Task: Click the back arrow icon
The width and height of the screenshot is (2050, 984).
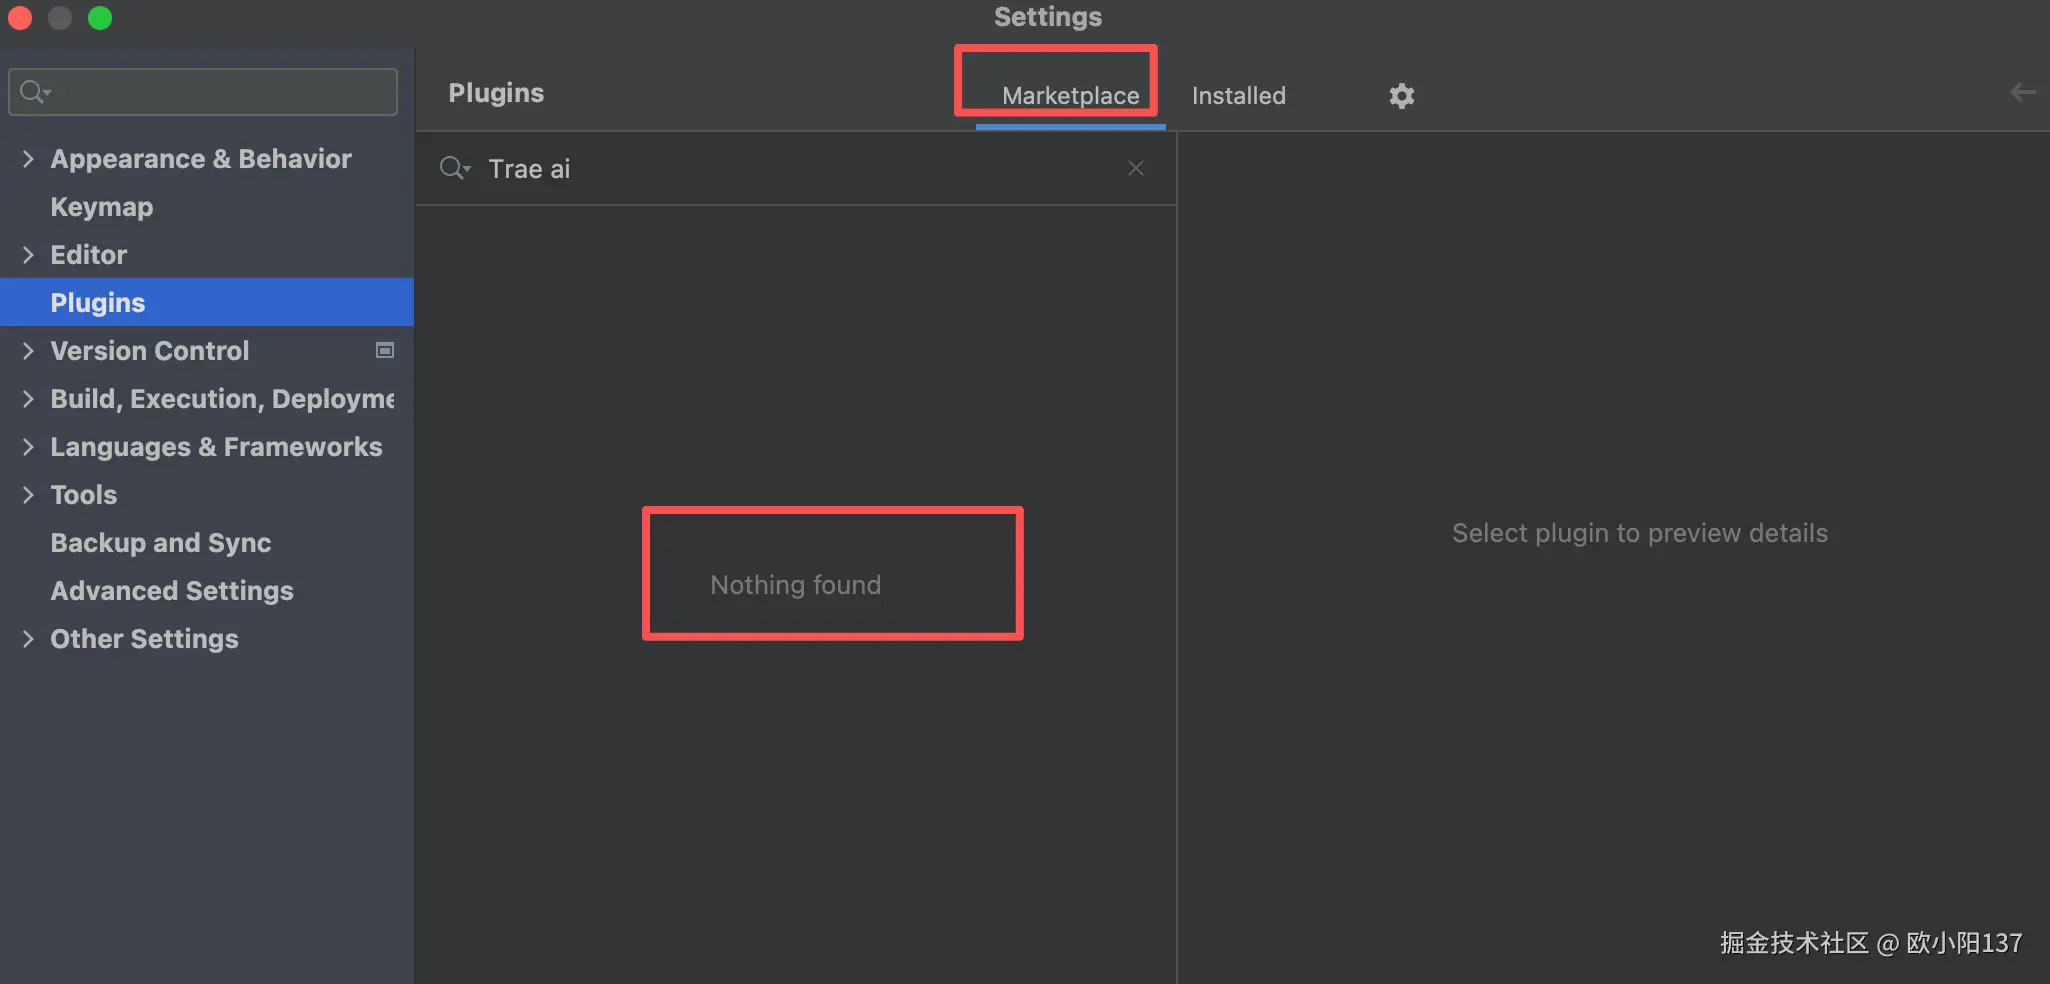Action: (x=2022, y=93)
